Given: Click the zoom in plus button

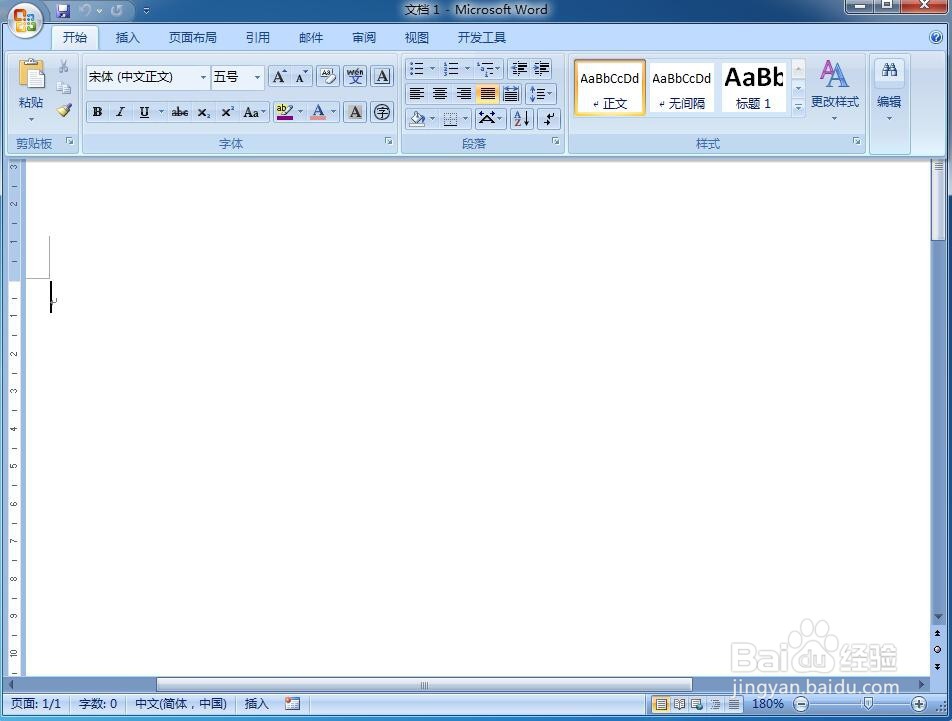Looking at the screenshot, I should pos(919,704).
